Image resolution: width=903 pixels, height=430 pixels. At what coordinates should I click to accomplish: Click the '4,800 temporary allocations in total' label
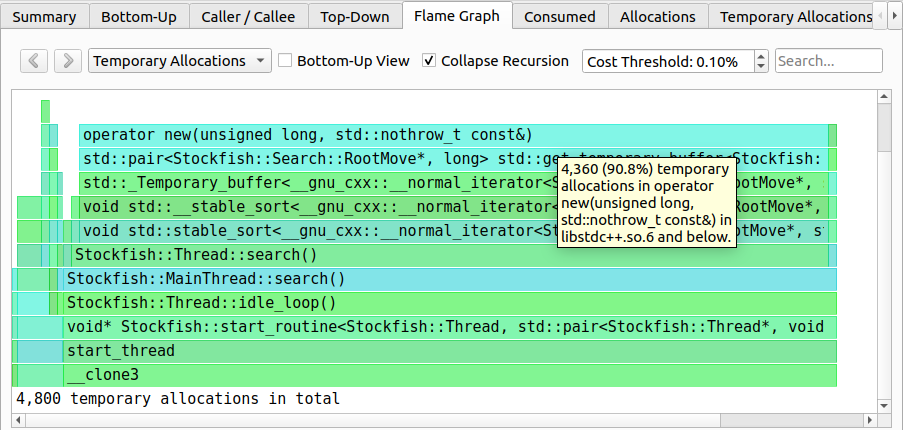(178, 398)
